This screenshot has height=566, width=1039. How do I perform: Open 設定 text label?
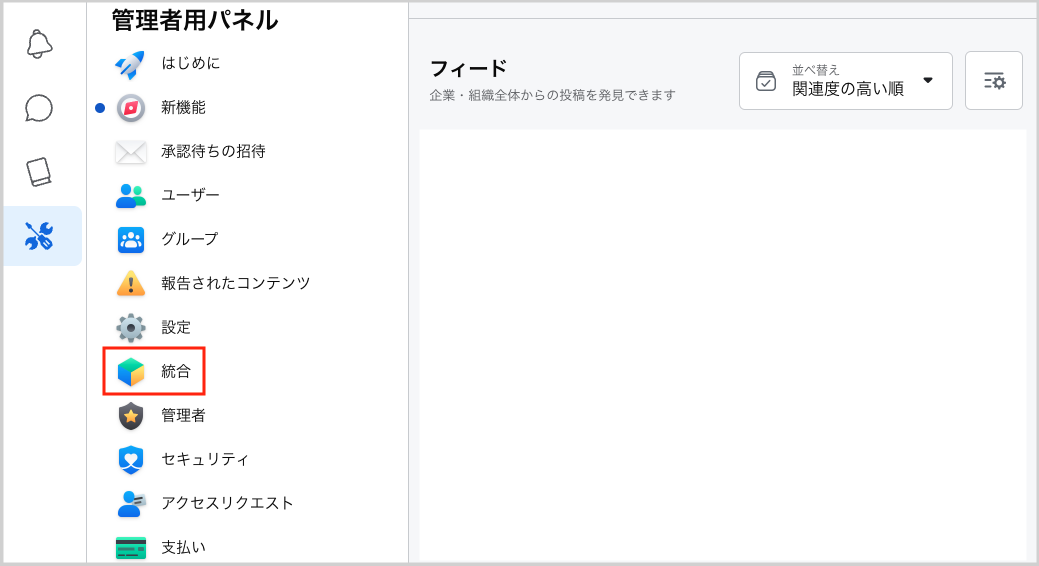[x=176, y=327]
